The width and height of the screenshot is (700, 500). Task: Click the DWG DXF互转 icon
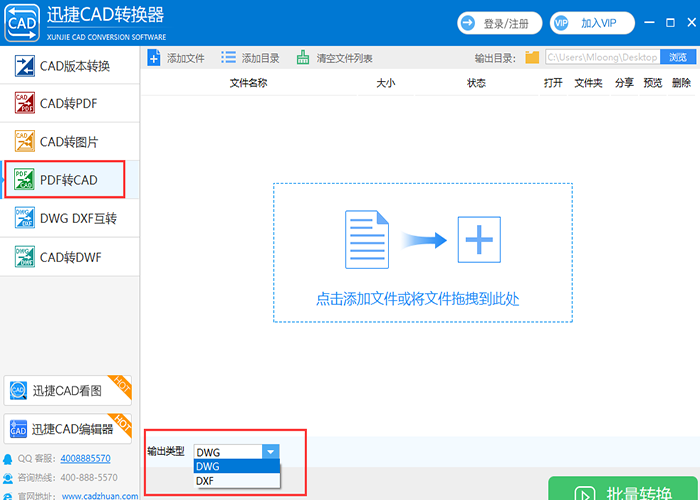[25, 218]
